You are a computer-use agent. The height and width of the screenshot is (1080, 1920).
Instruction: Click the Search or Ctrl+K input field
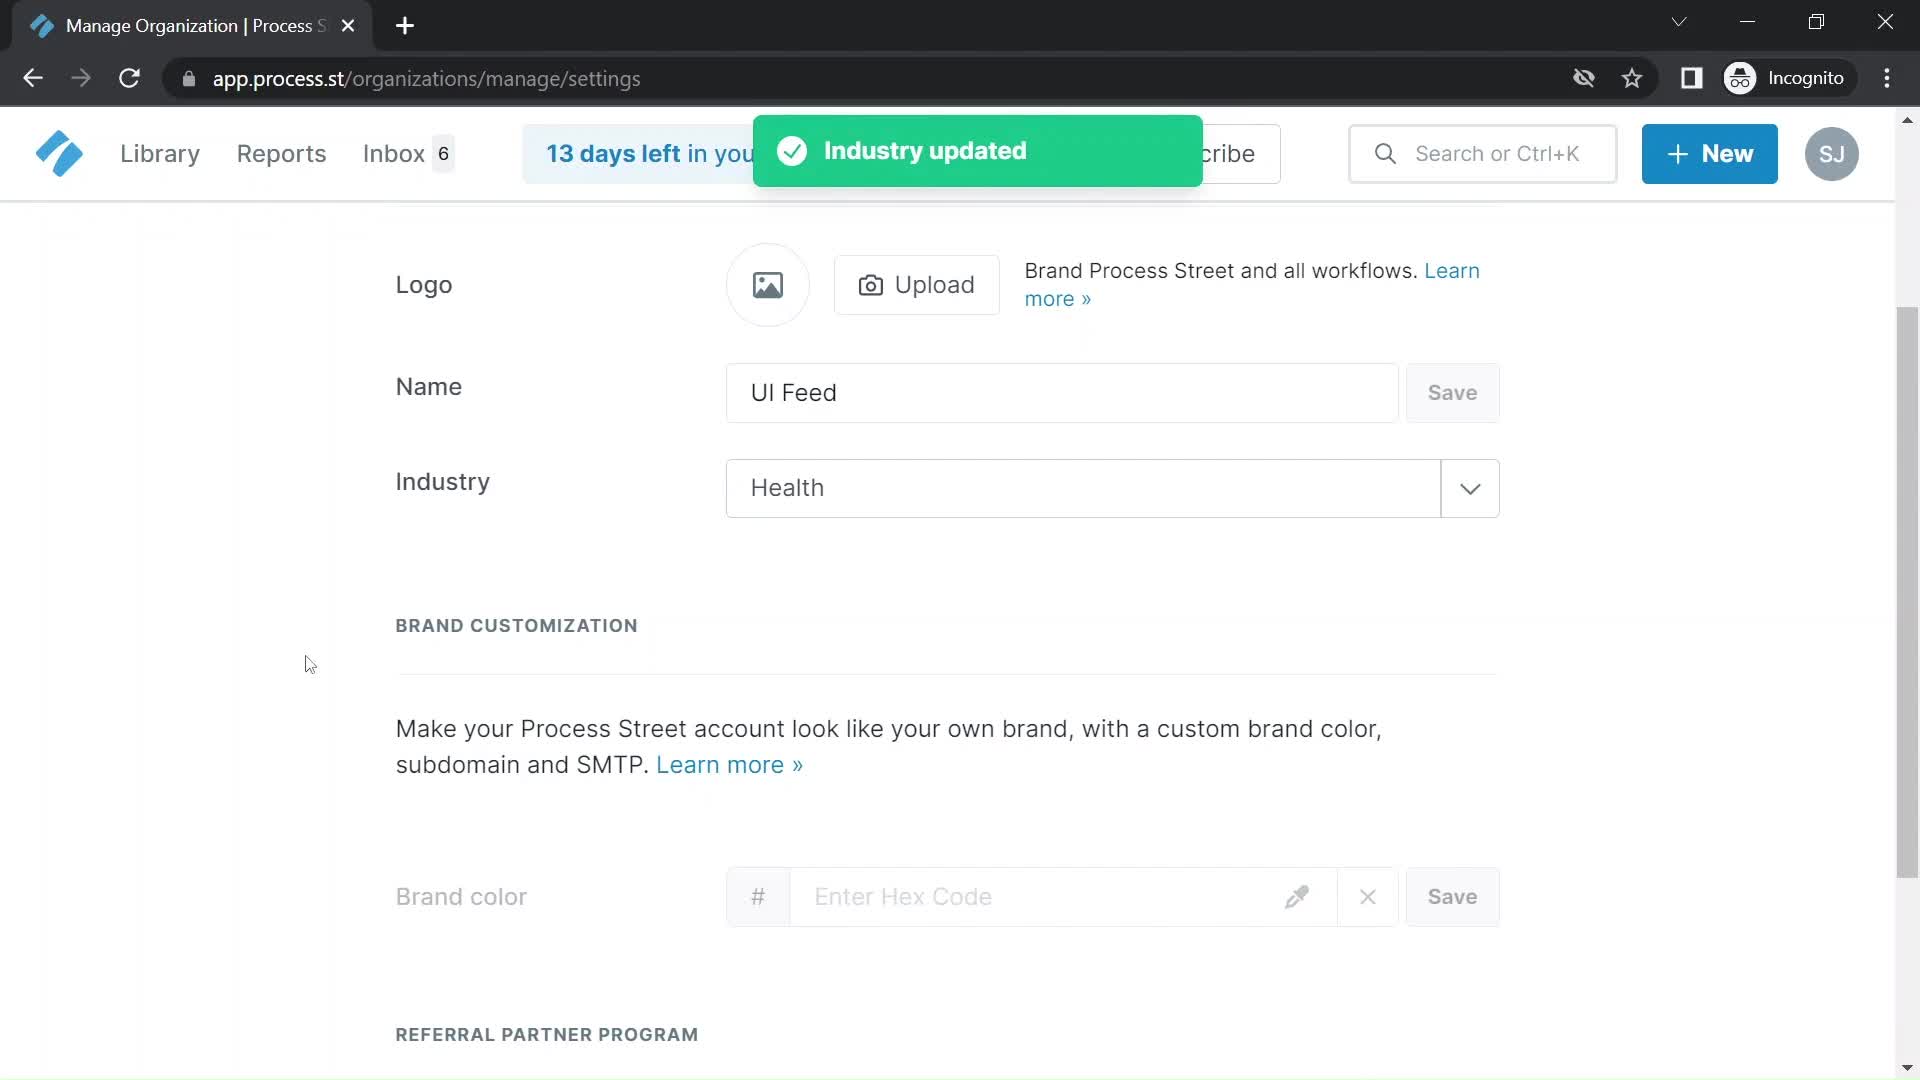(x=1482, y=153)
